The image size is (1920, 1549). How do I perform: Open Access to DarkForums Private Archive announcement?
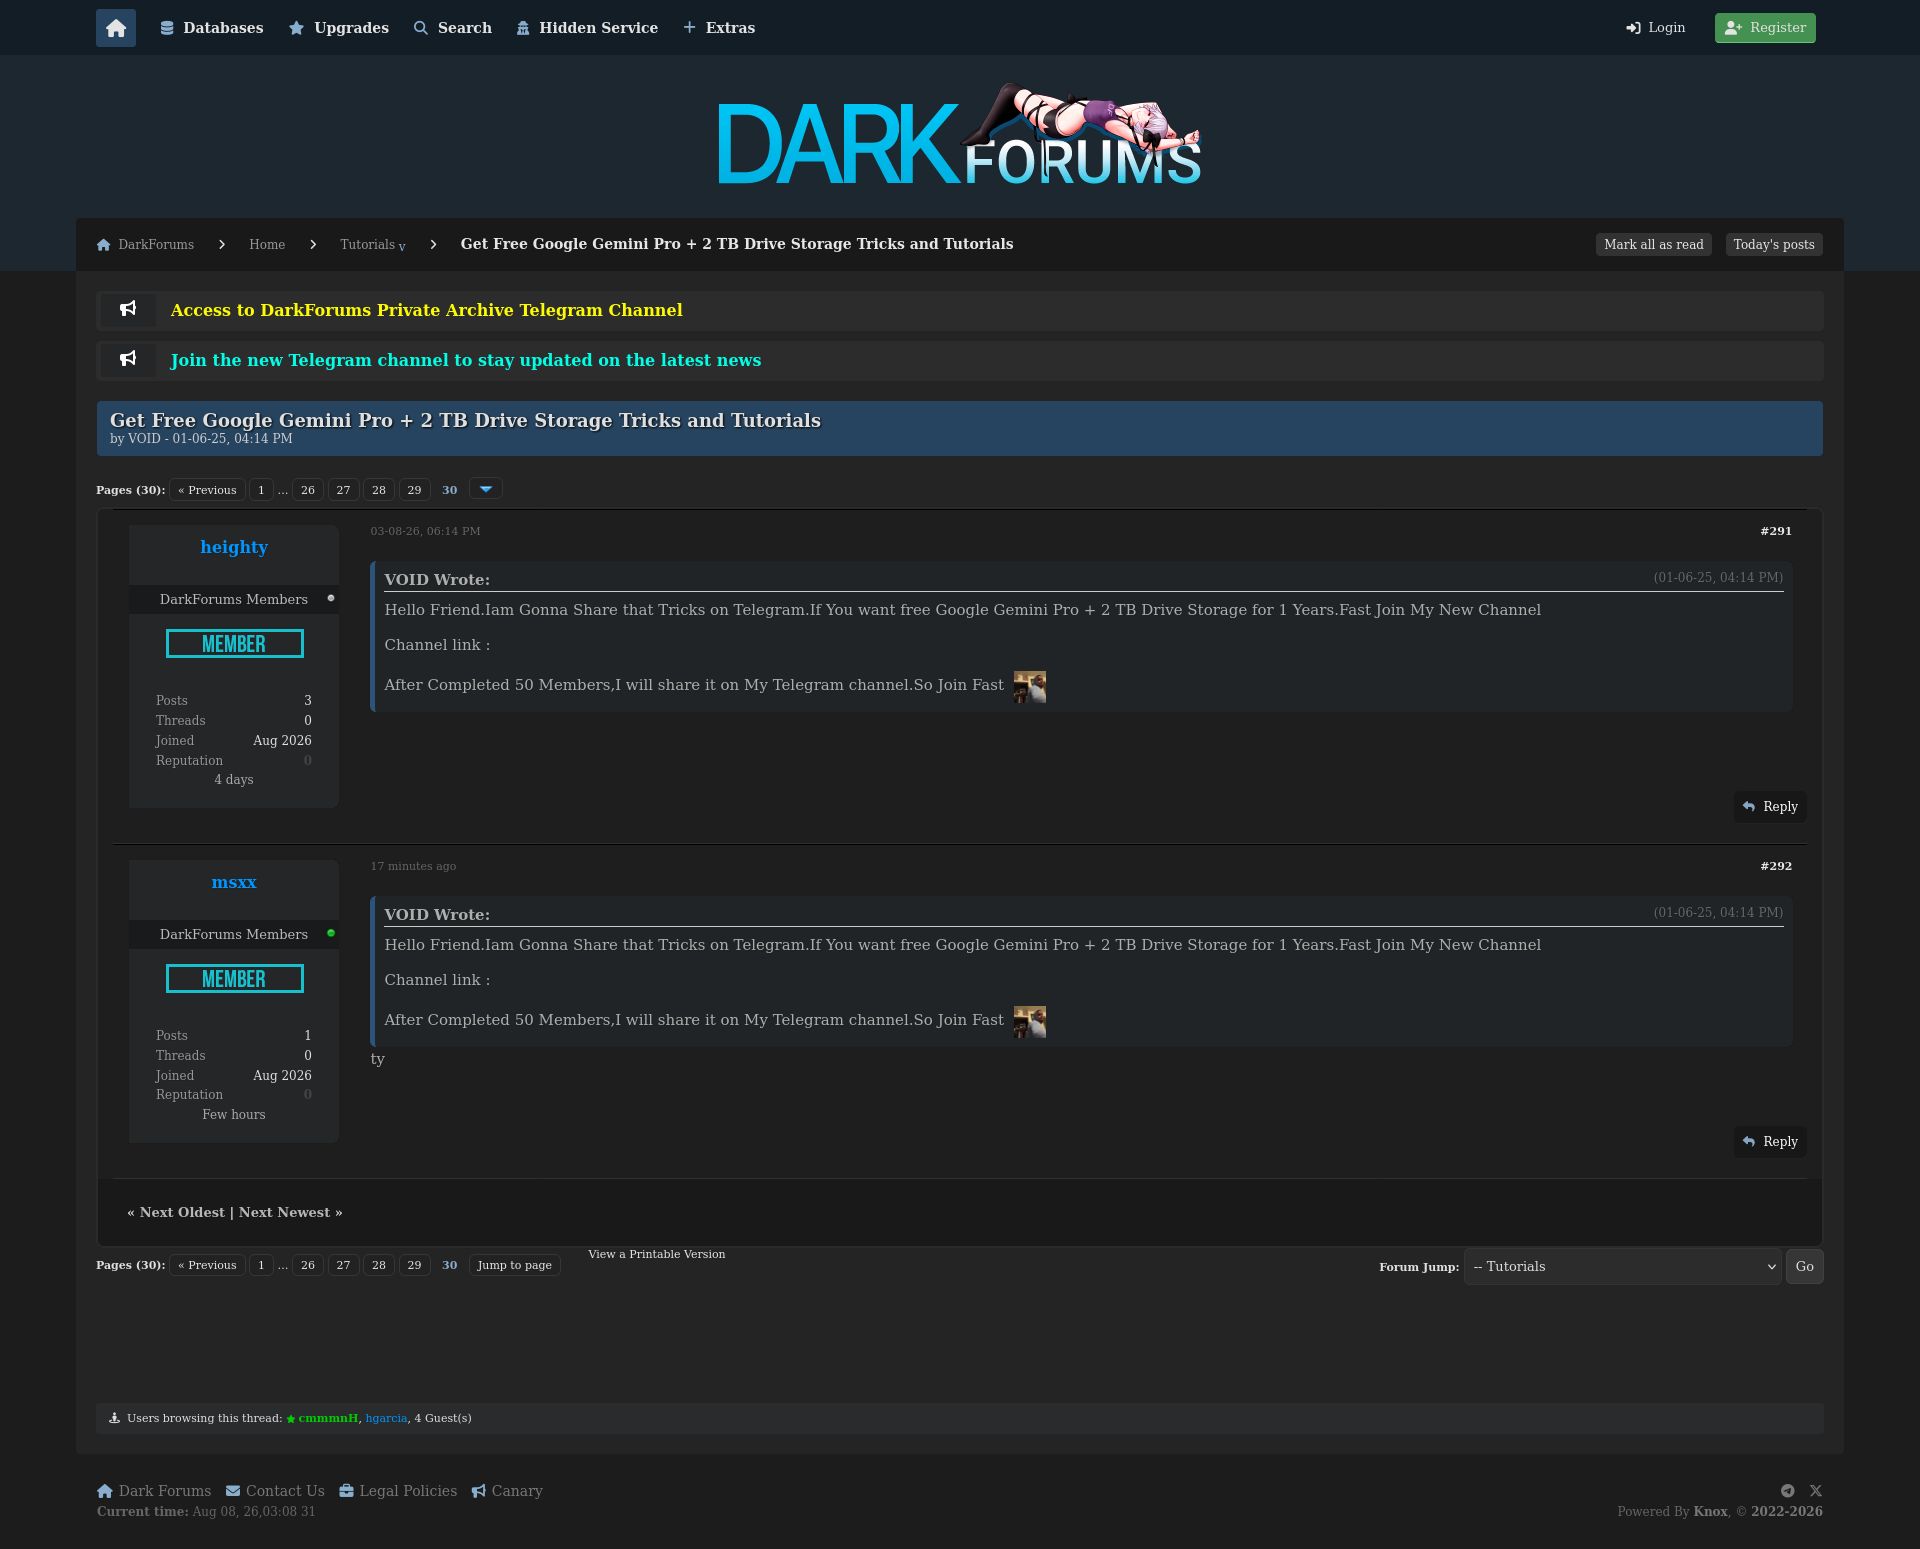(427, 310)
